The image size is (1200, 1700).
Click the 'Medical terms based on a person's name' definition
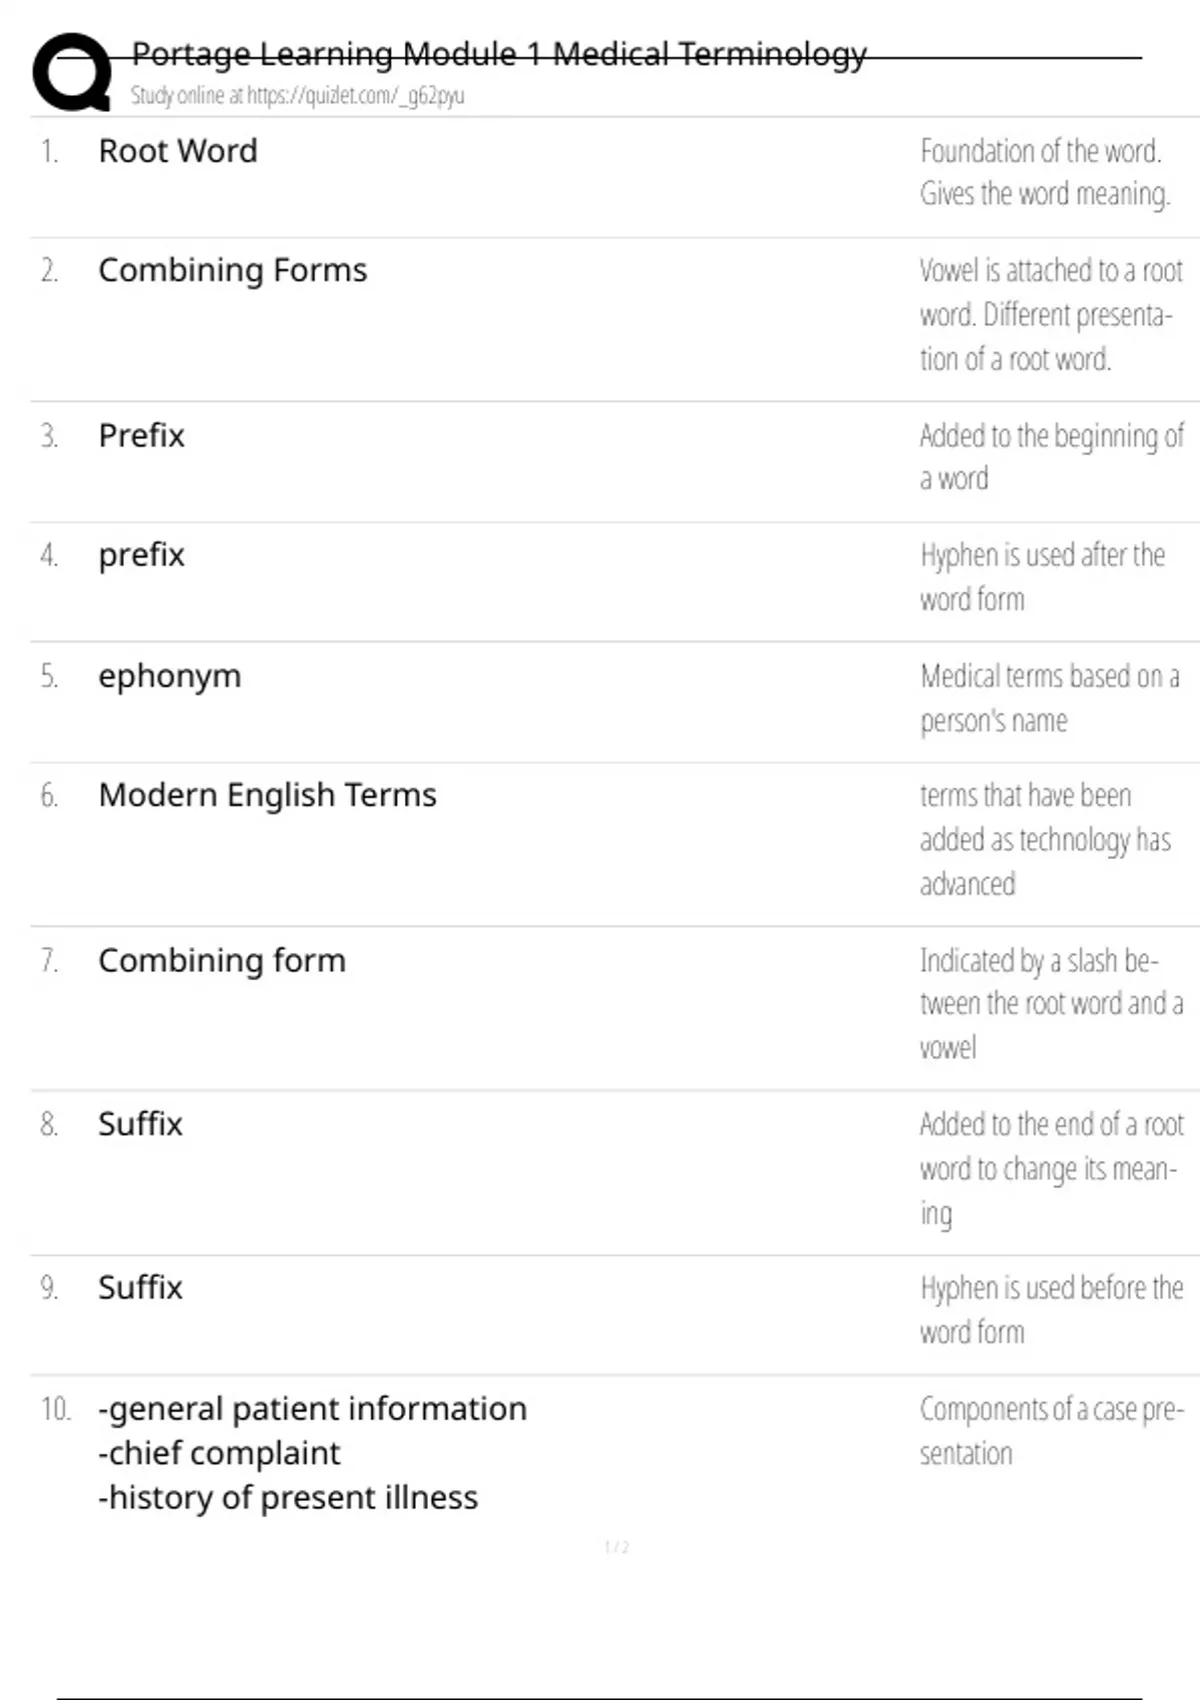pyautogui.click(x=1049, y=698)
